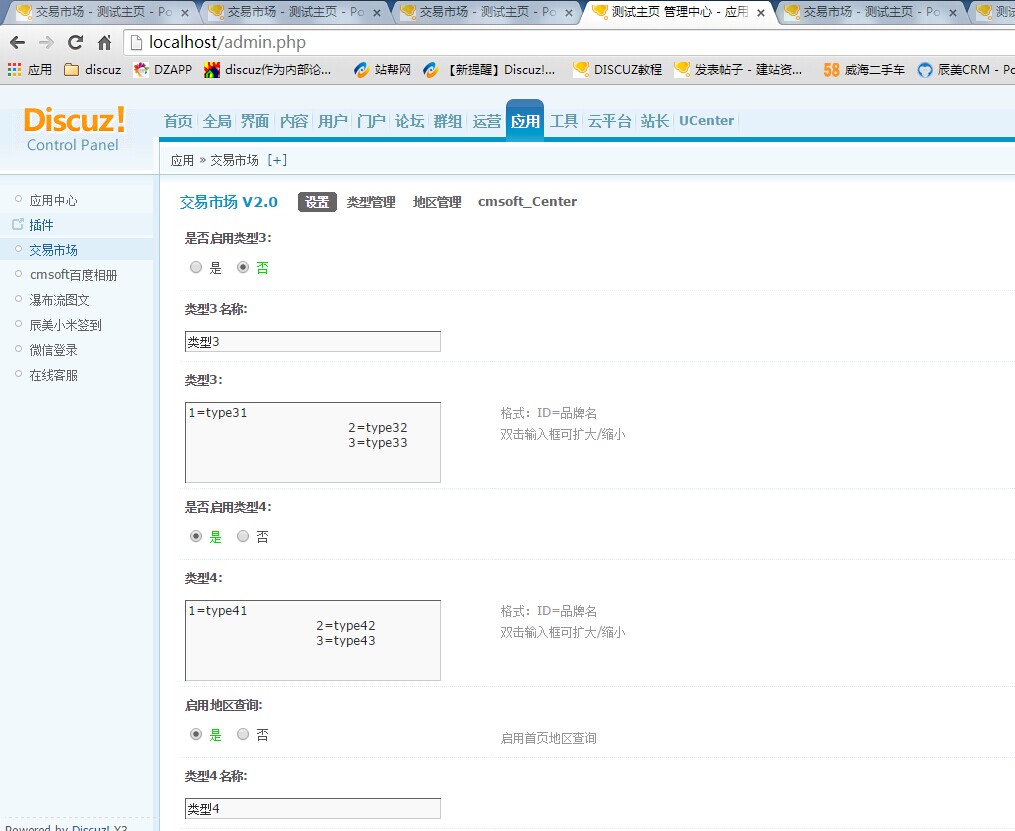Open the 'discuz作为内部论...' bookmark
Viewport: 1015px width, 831px height.
tap(267, 69)
